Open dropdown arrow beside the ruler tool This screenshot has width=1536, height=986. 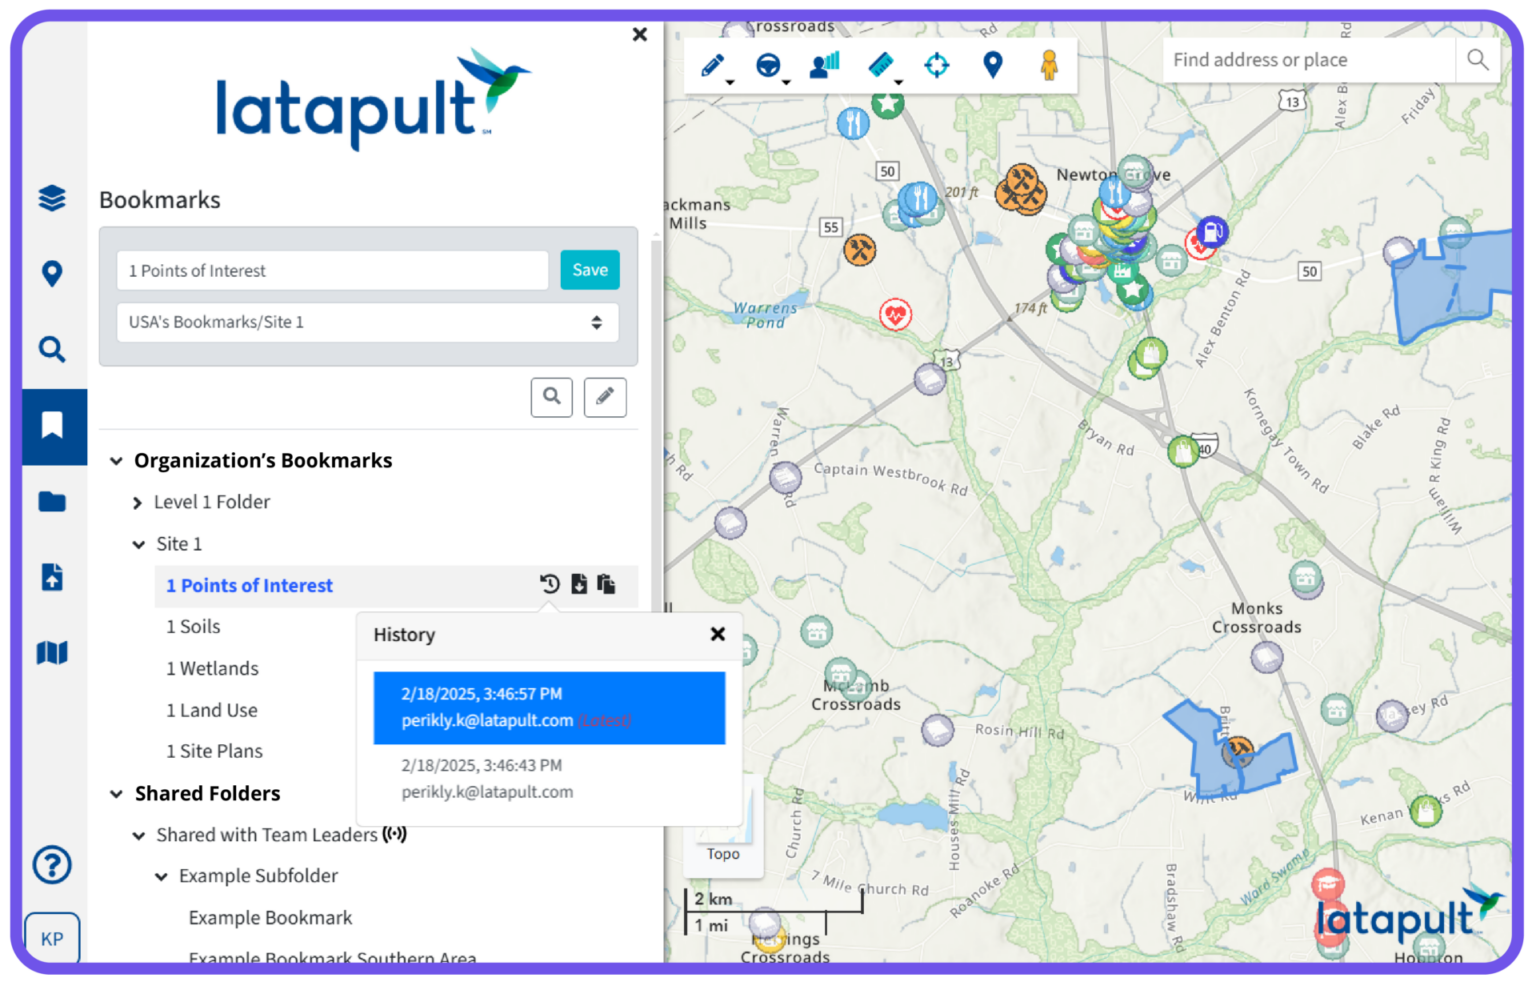point(899,82)
